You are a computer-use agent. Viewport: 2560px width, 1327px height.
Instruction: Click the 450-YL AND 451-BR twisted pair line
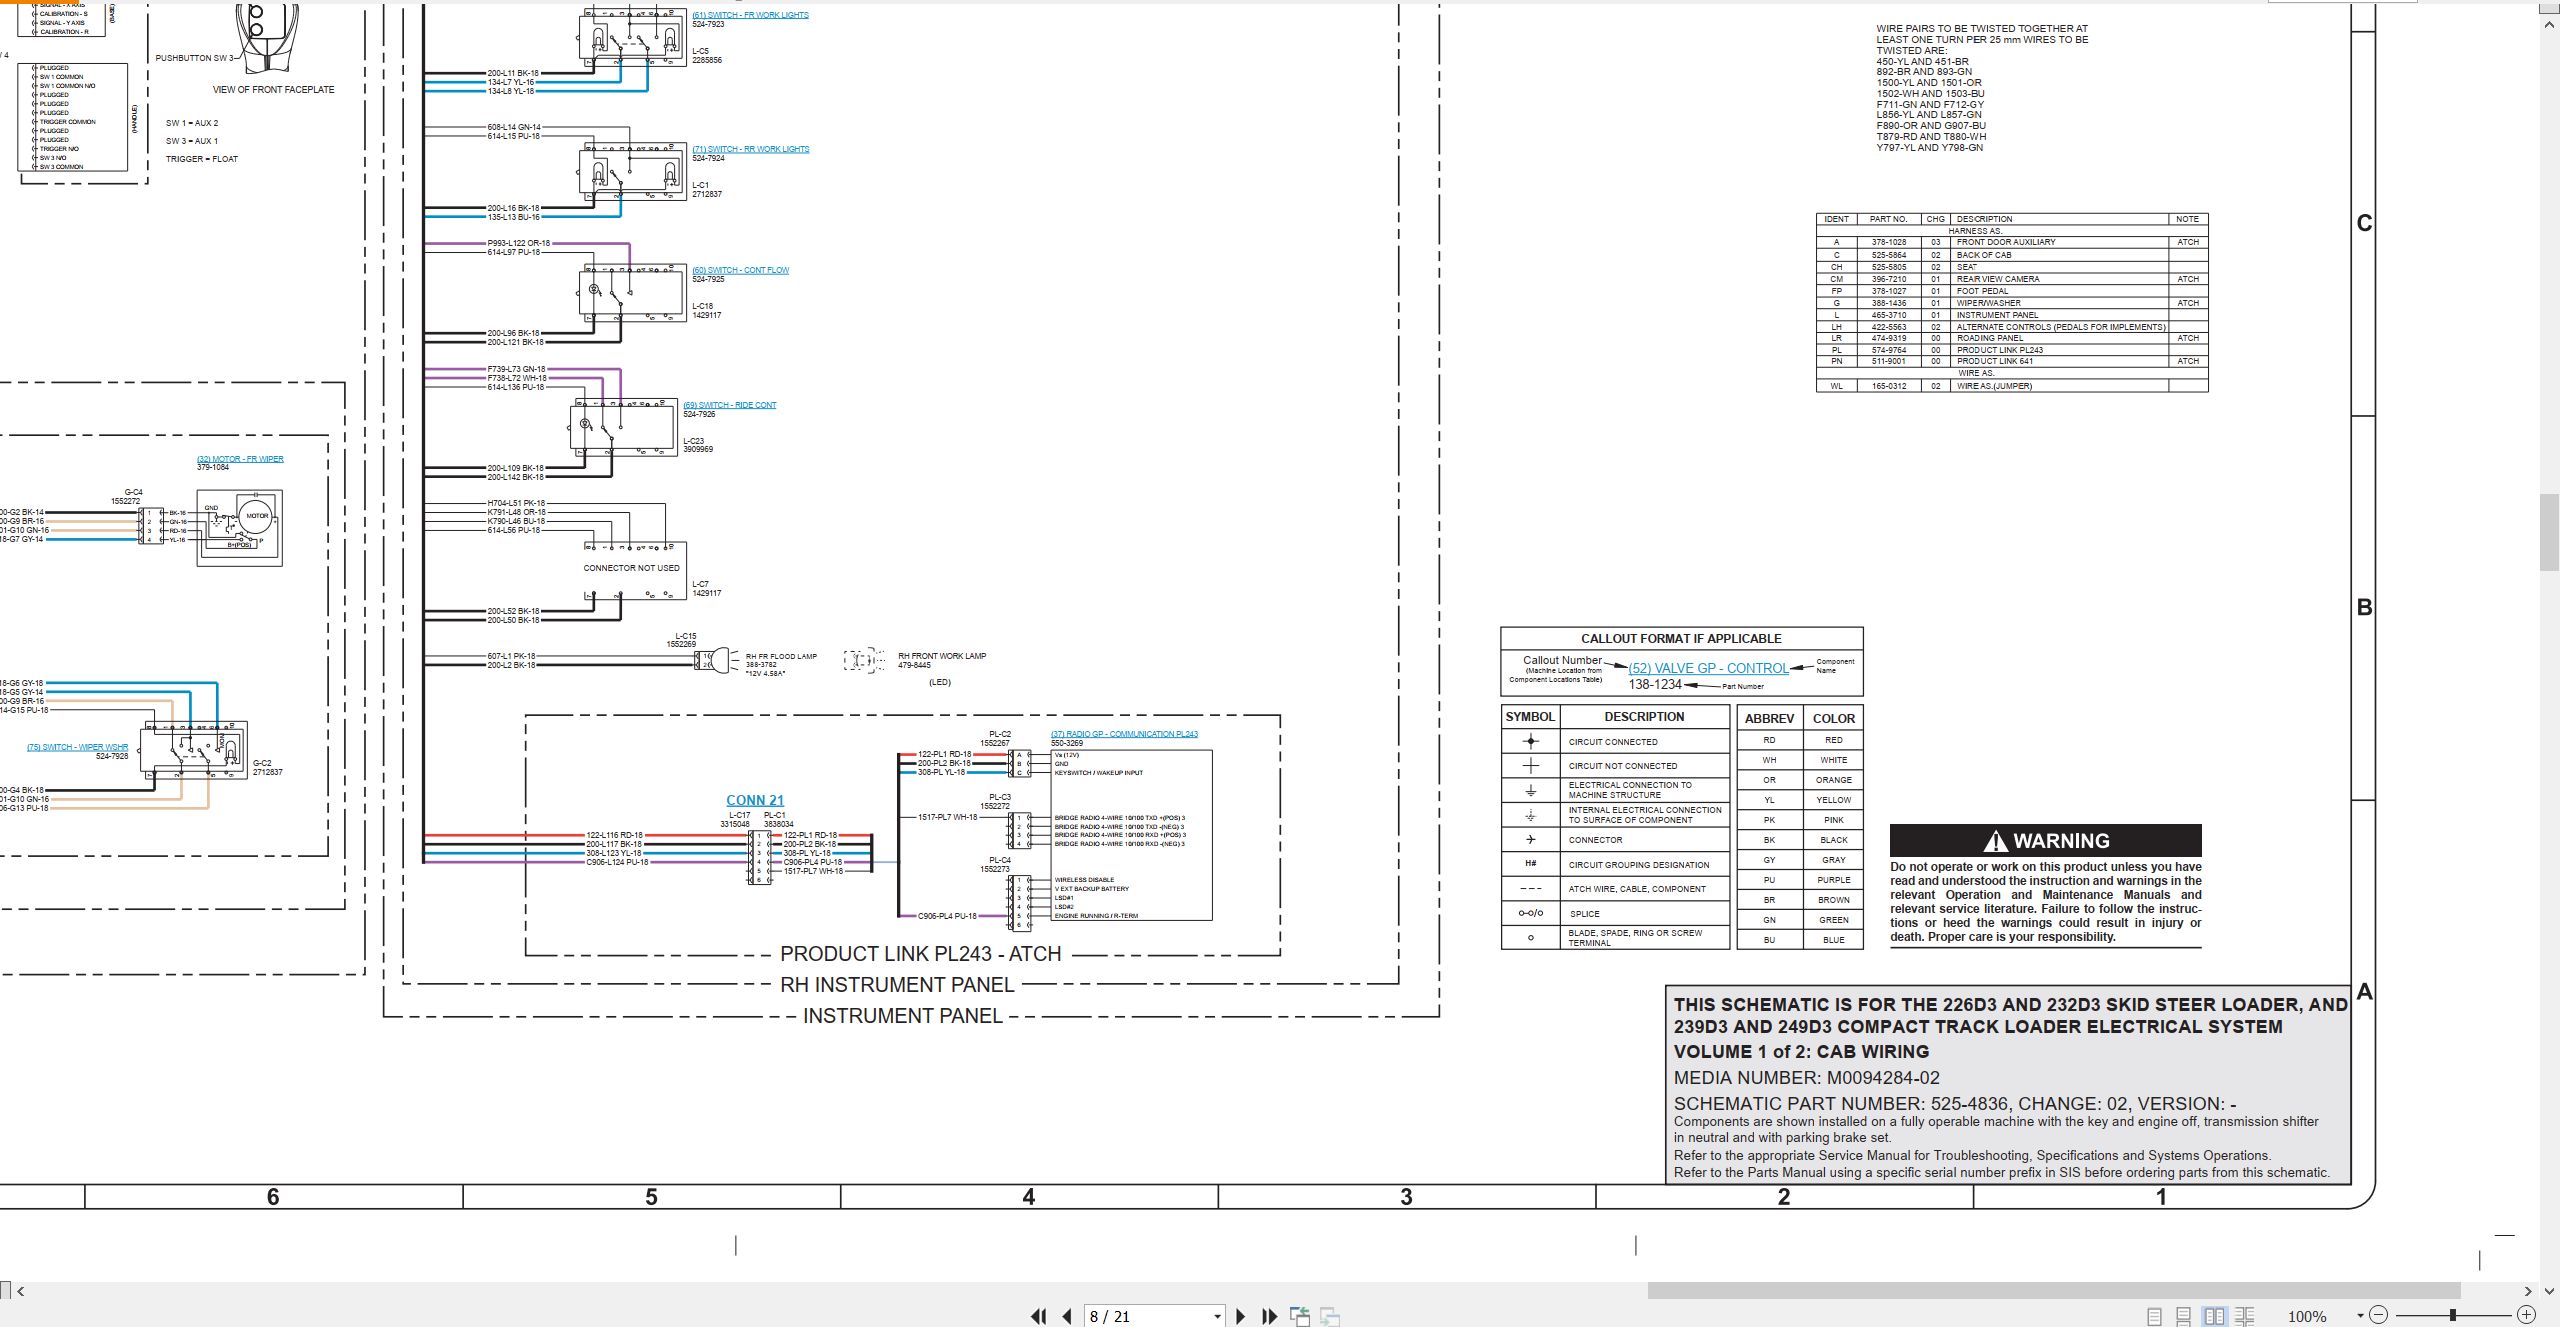click(1922, 62)
